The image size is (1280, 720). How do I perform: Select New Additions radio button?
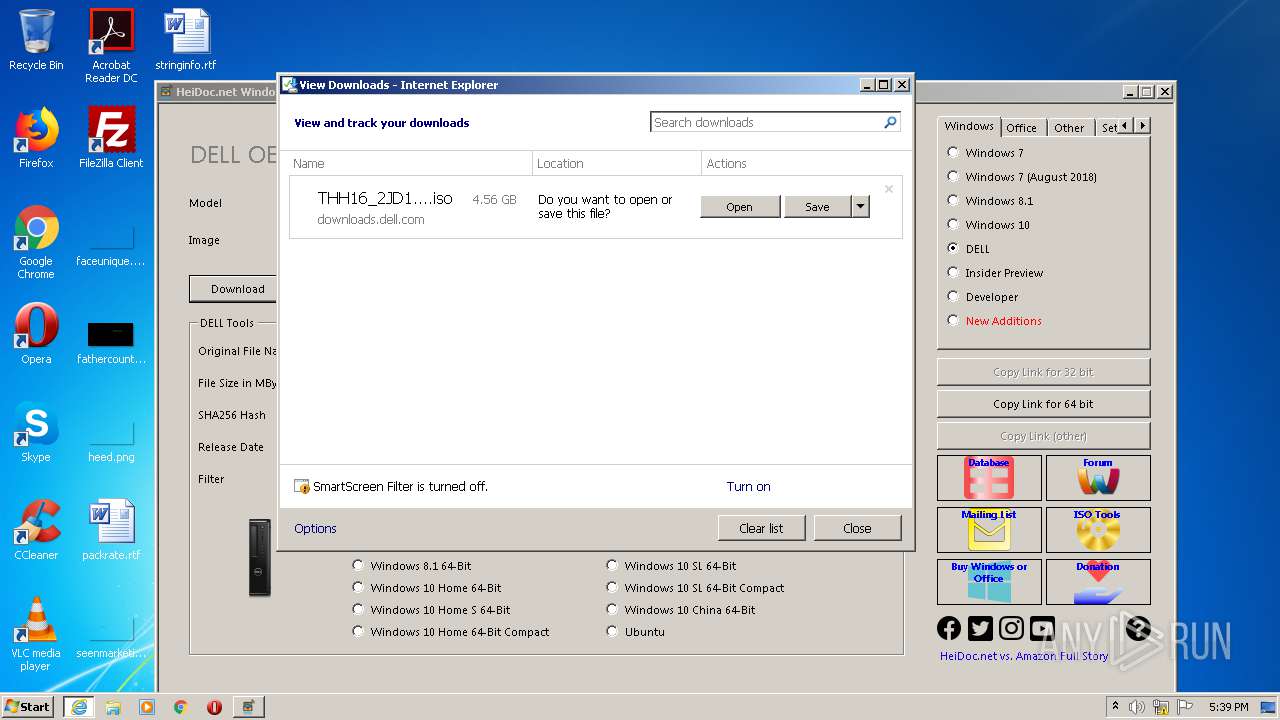click(953, 320)
